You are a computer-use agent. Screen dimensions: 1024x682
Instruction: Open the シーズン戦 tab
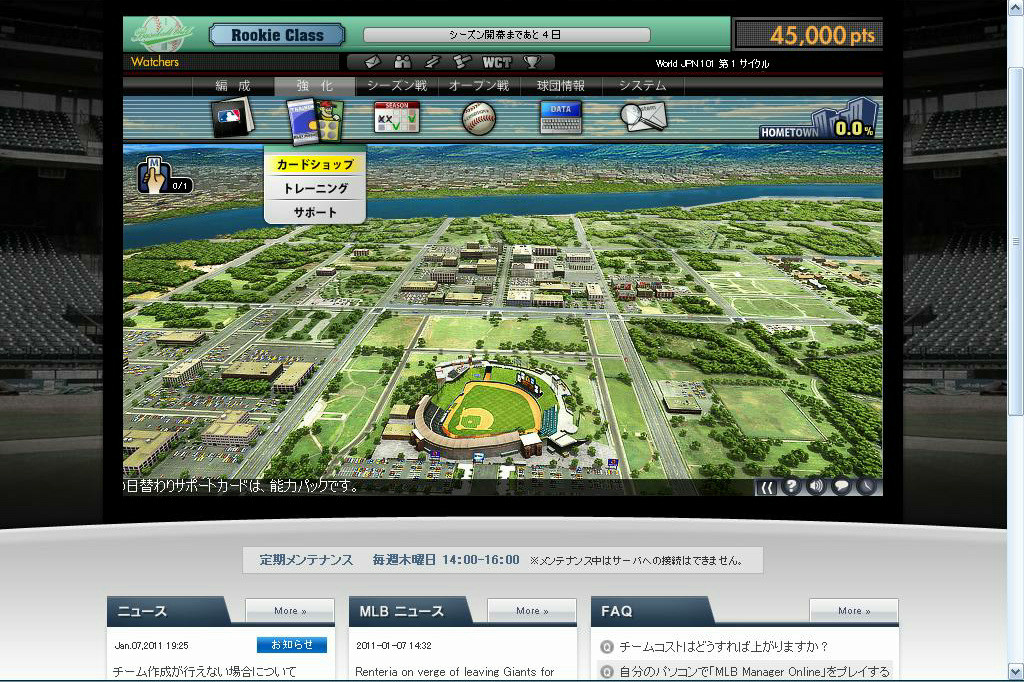(397, 86)
